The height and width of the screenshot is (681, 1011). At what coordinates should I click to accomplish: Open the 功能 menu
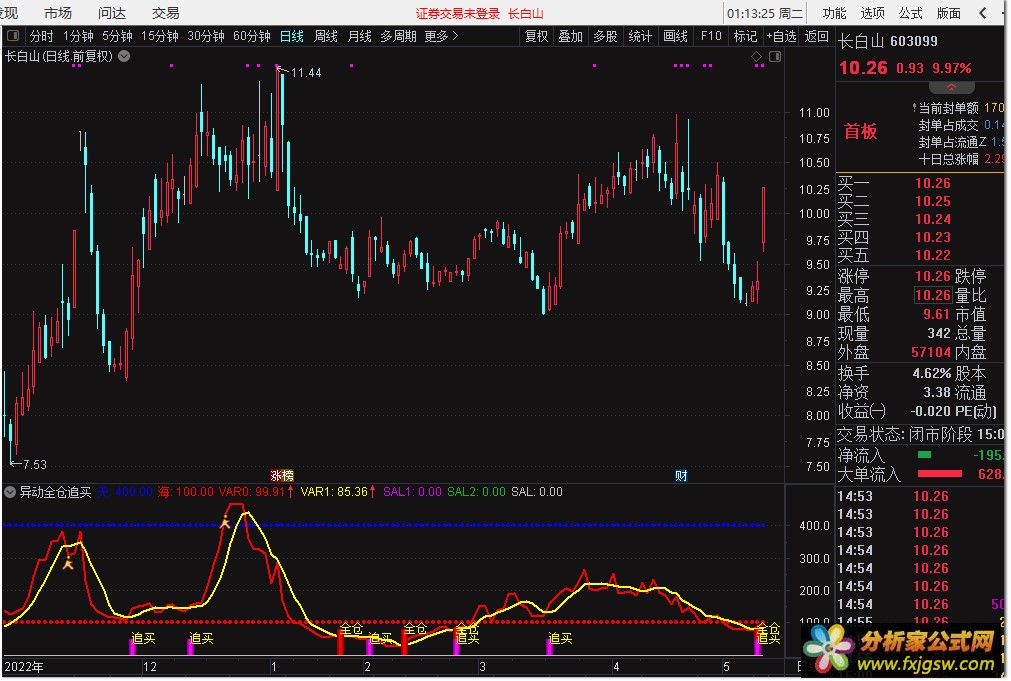834,13
